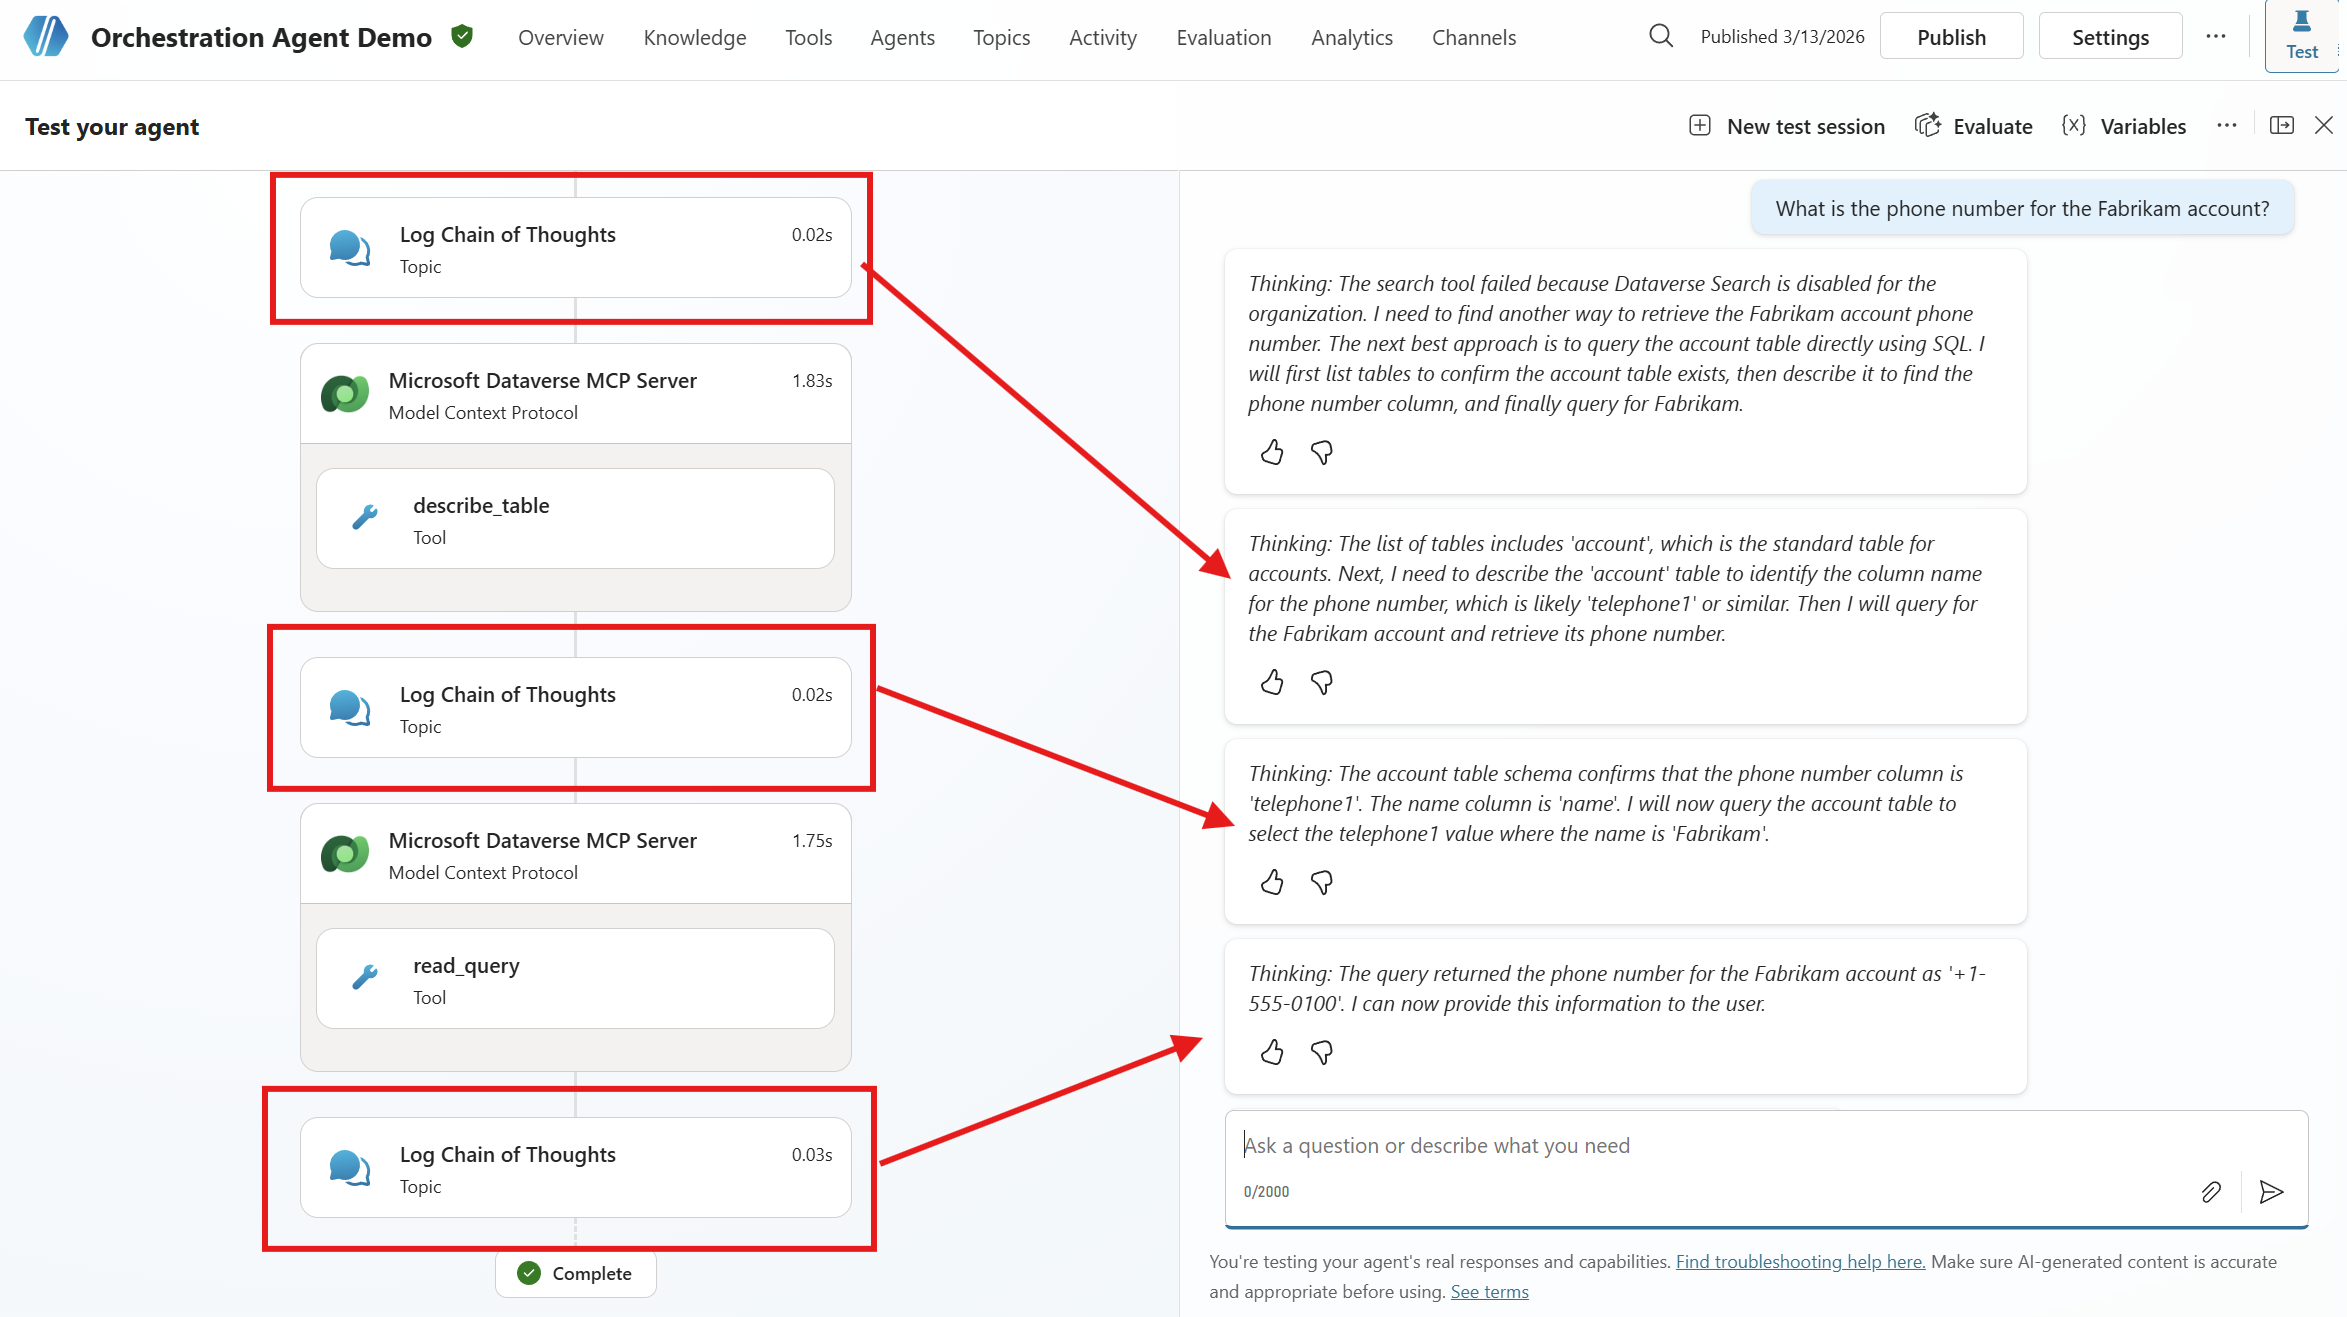Click the send message arrow icon
Screen dimensions: 2347x1317
pos(2271,1191)
